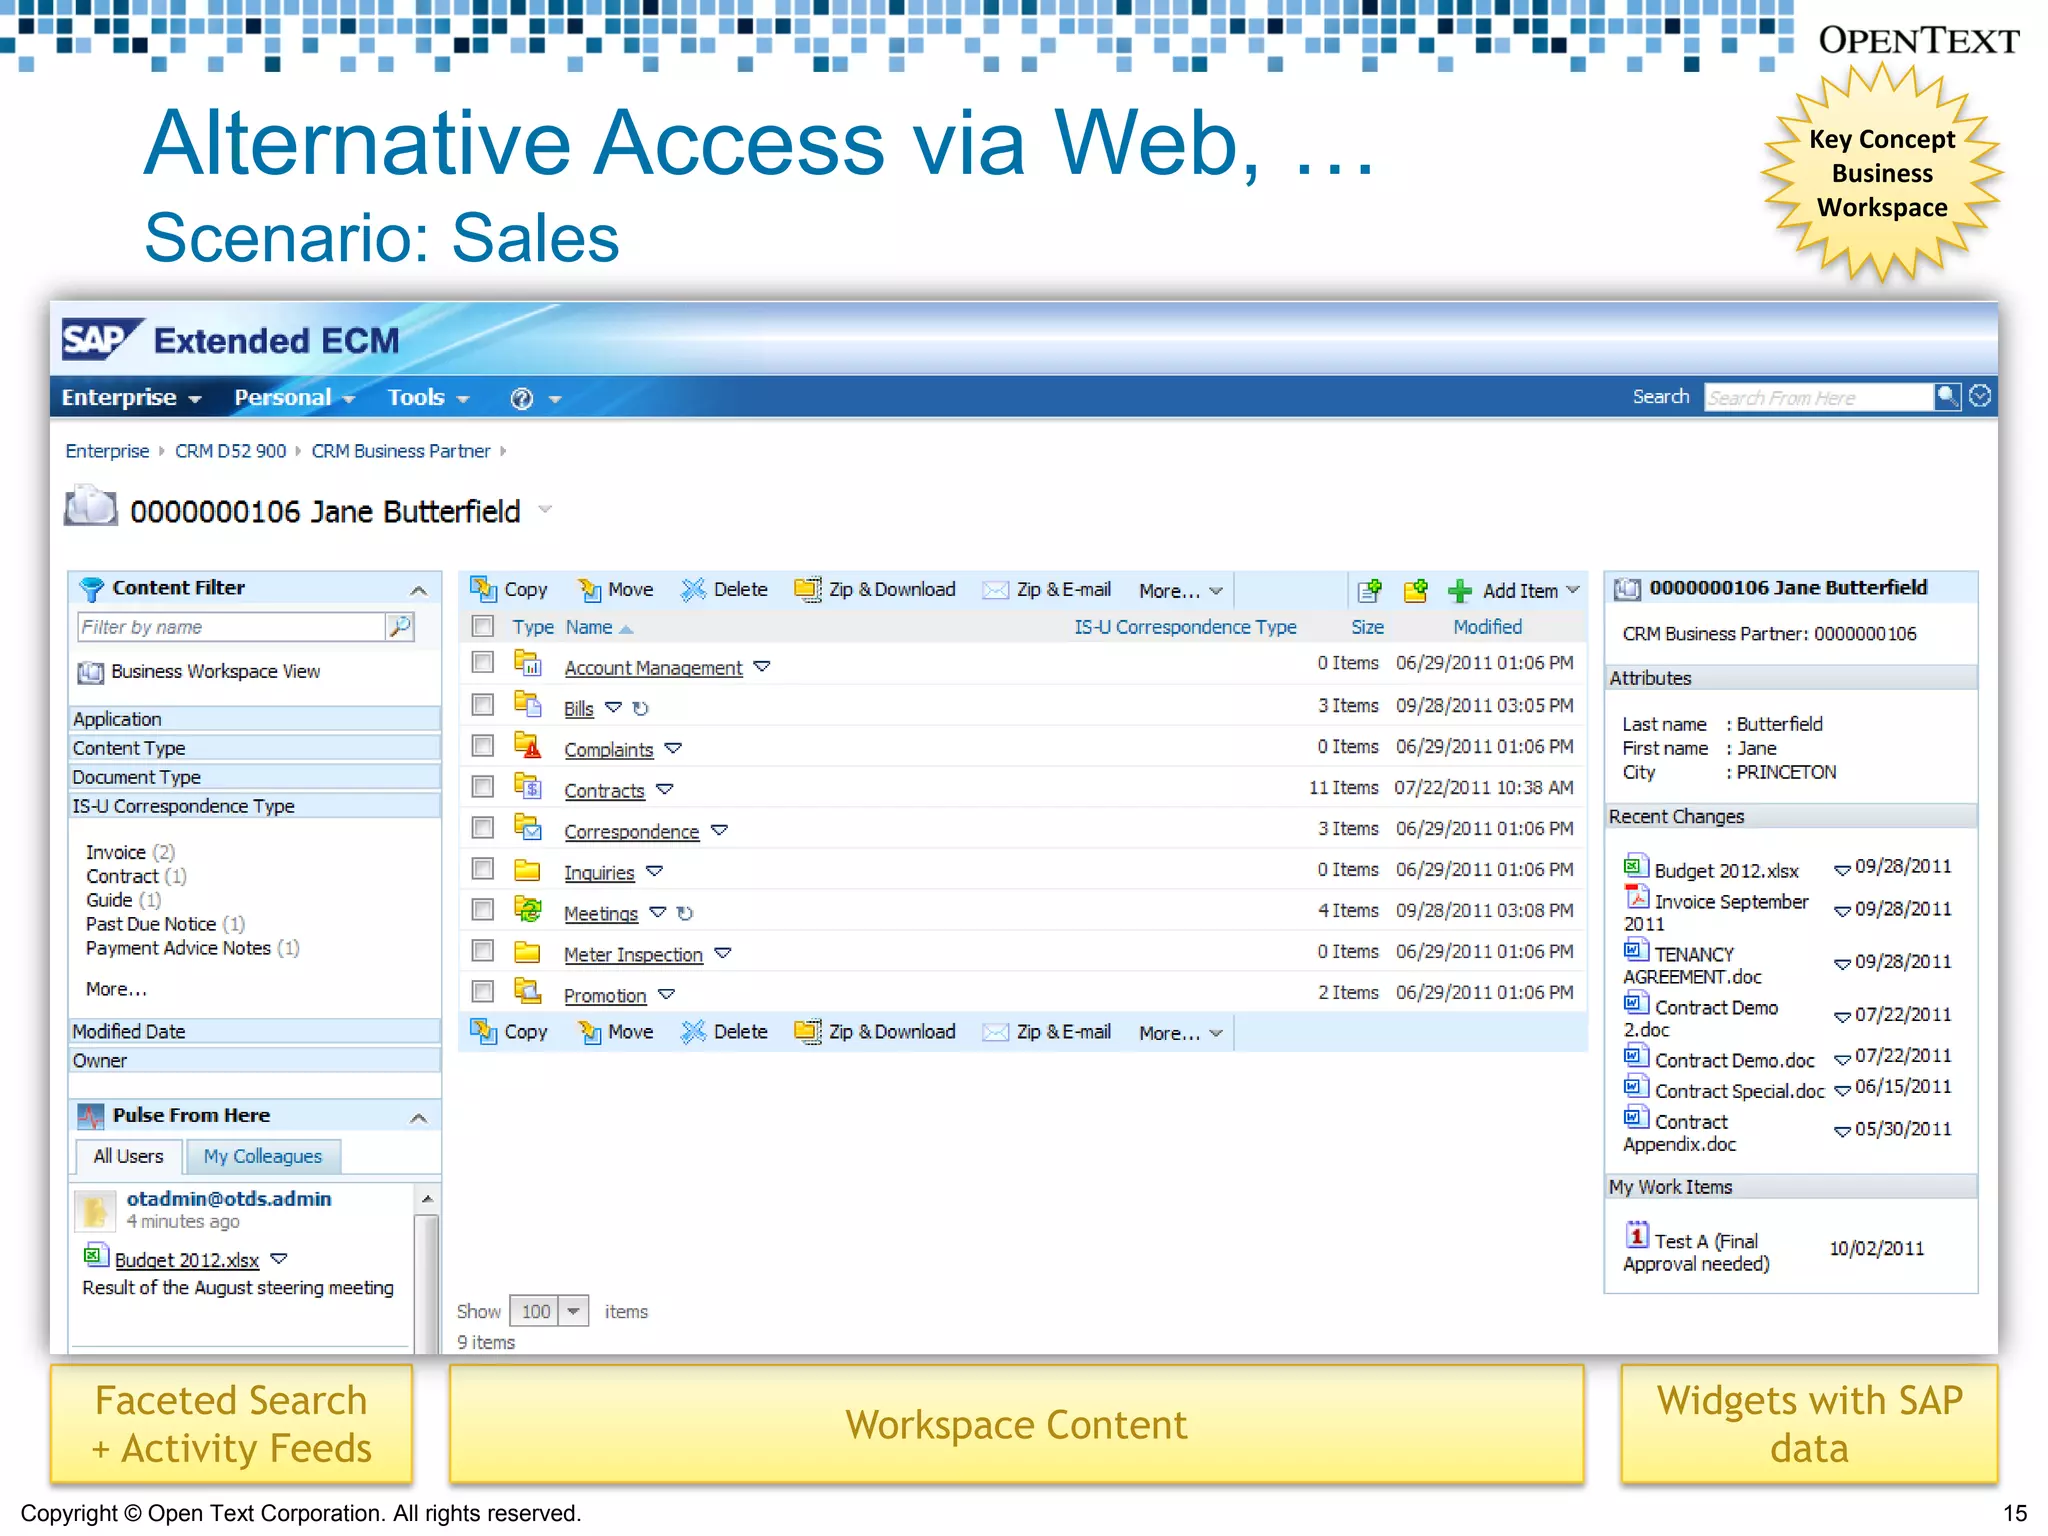Open the dropdown arrow beside Correspondence
Image resolution: width=2048 pixels, height=1536 pixels.
(x=719, y=830)
